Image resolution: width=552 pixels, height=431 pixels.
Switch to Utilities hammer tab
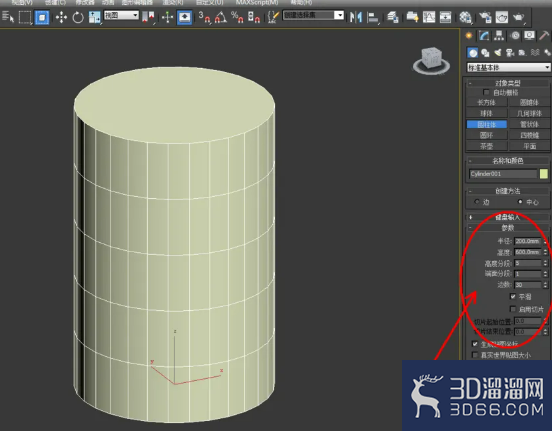tap(544, 36)
